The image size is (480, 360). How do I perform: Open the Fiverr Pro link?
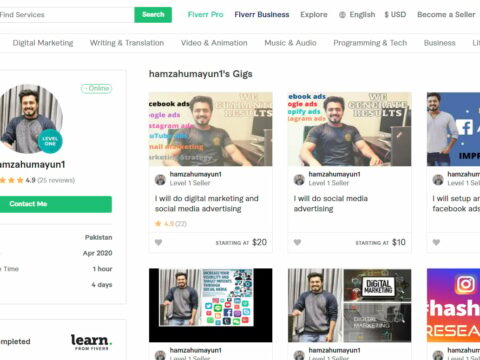tap(205, 15)
